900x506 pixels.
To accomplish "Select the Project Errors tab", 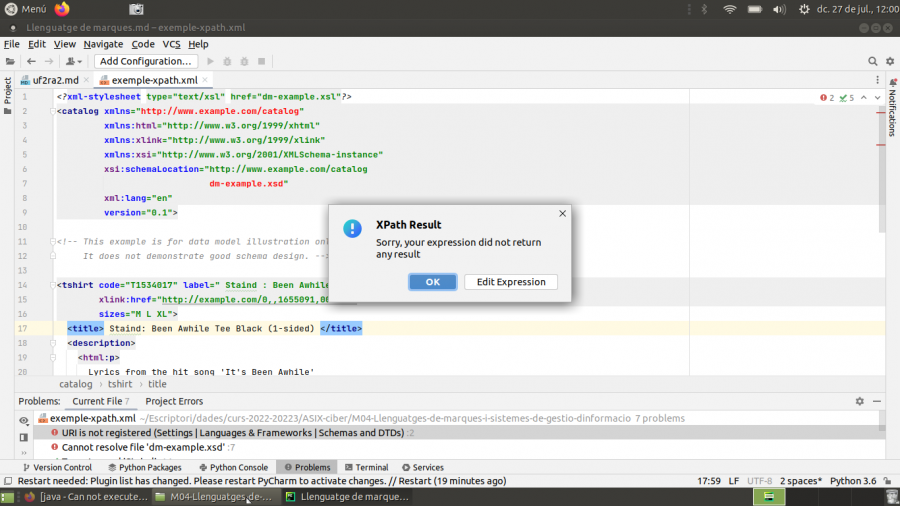I will 174,402.
